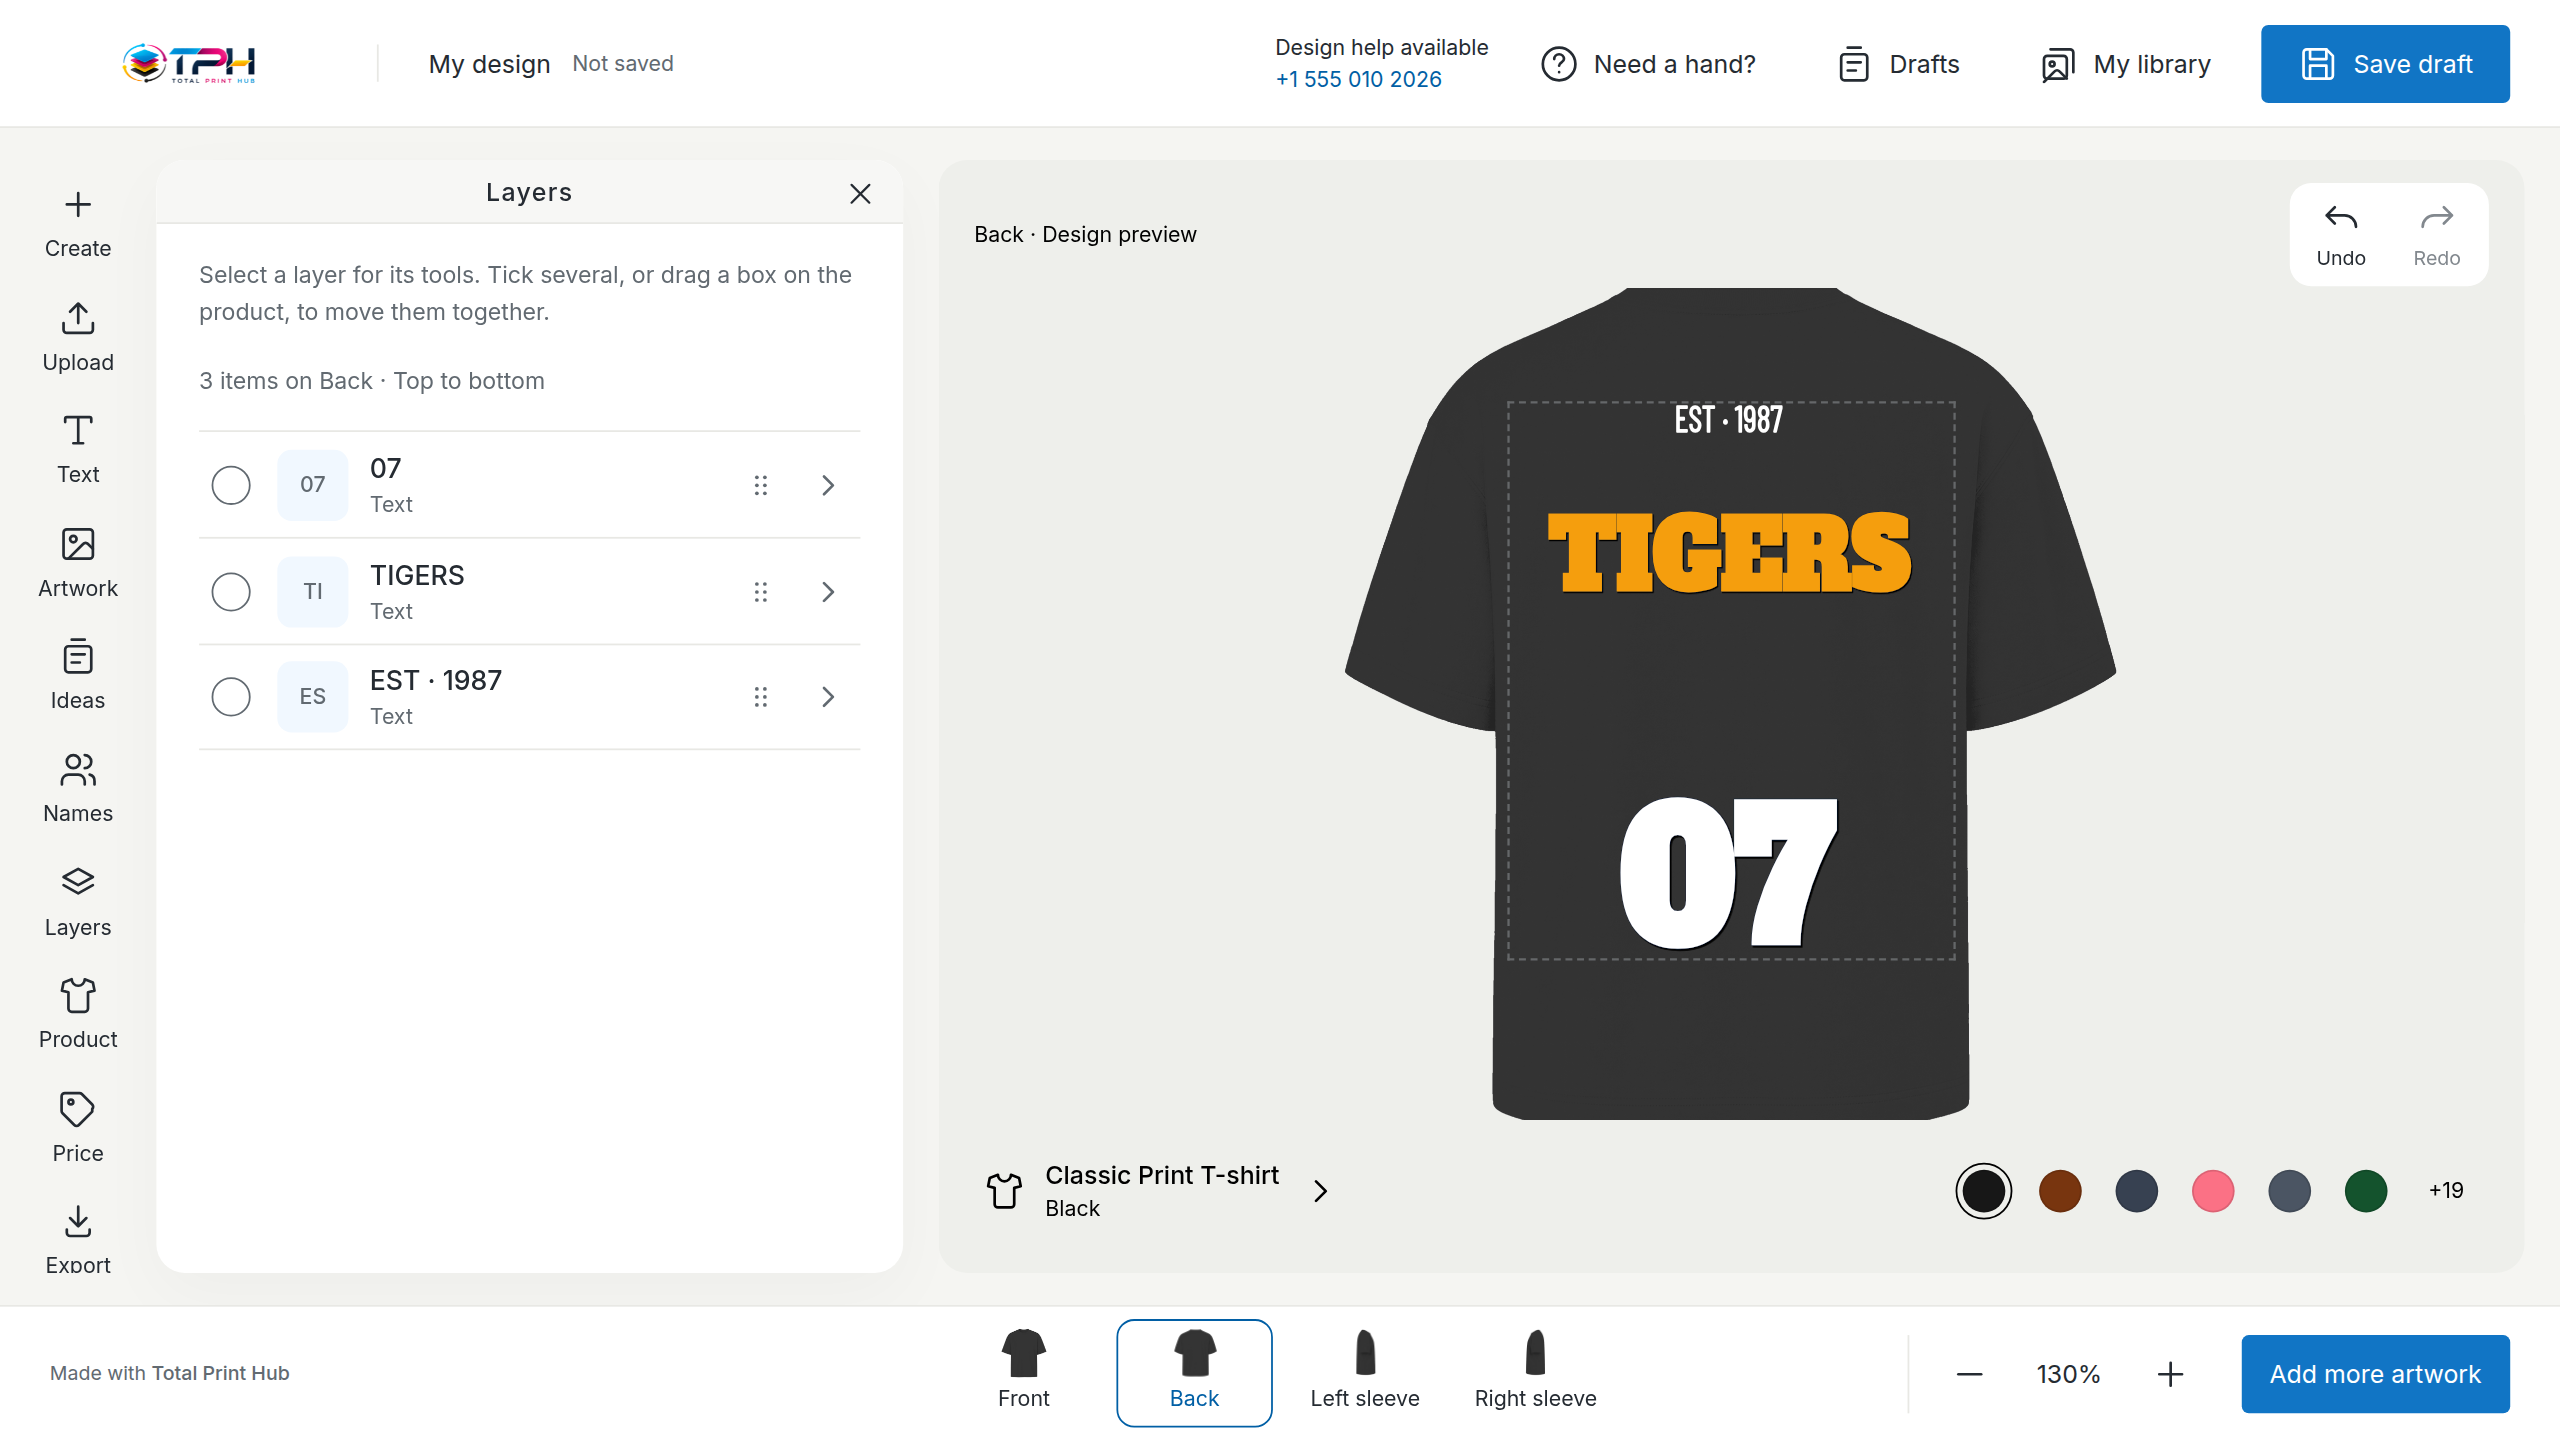
Task: Click the Undo arrow
Action: pos(2341,235)
